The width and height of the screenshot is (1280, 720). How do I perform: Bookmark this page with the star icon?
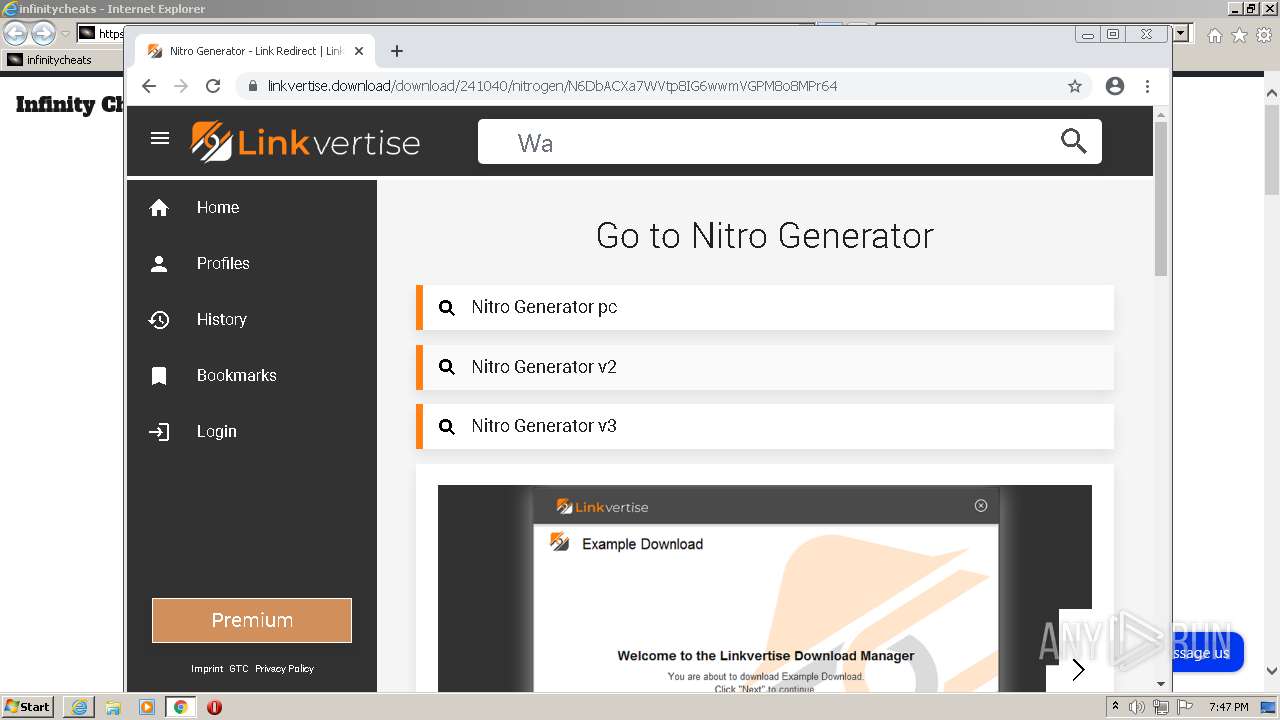click(x=1075, y=86)
